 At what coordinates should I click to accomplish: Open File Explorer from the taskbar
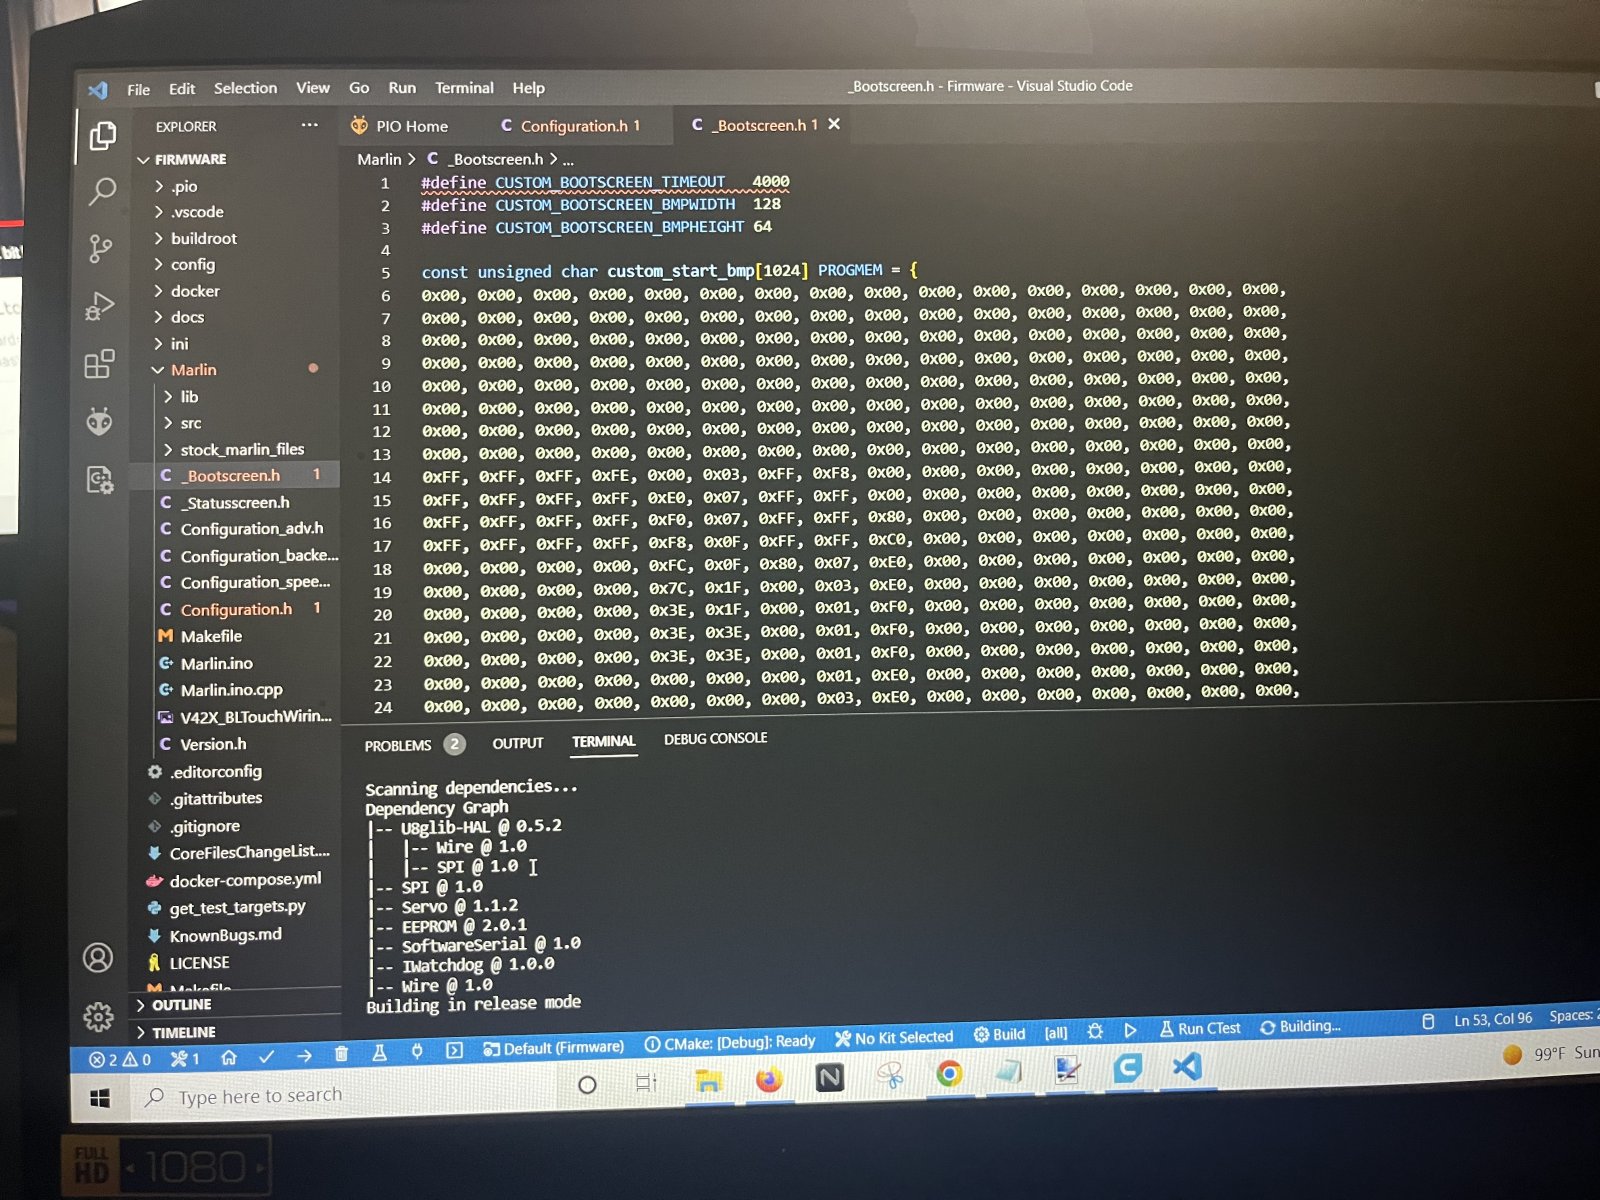708,1081
